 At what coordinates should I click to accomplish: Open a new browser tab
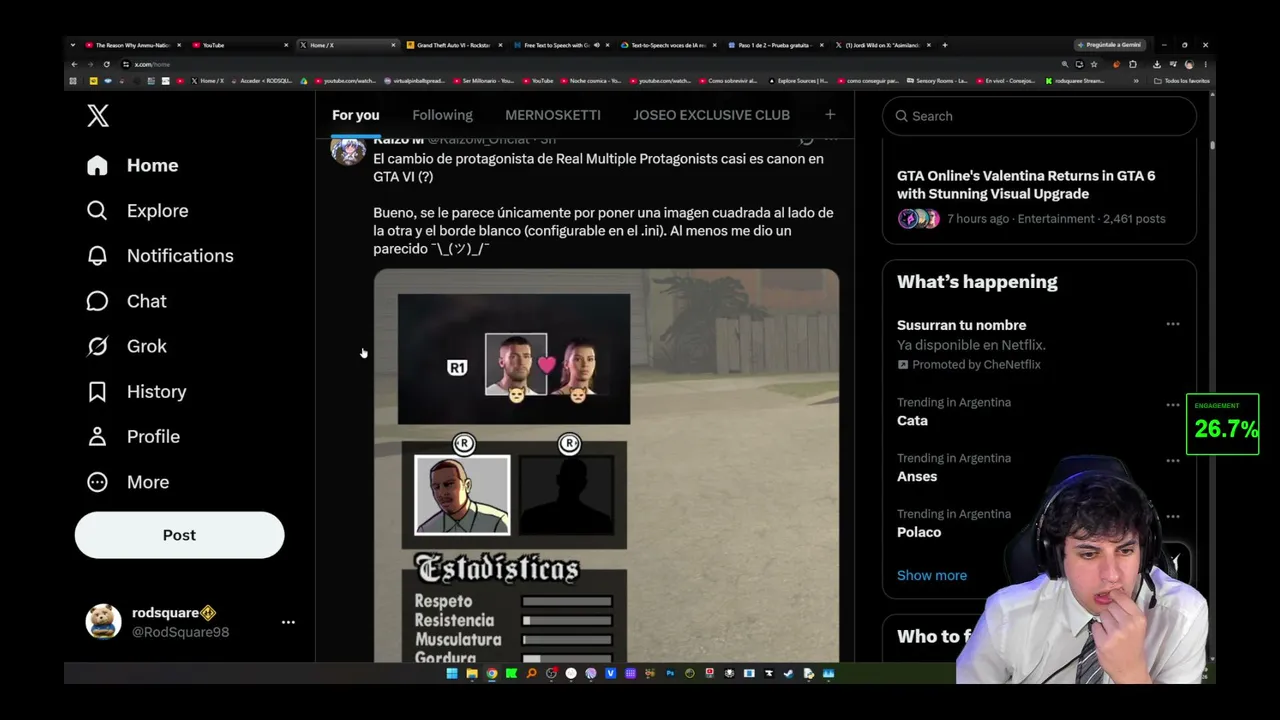[x=945, y=45]
